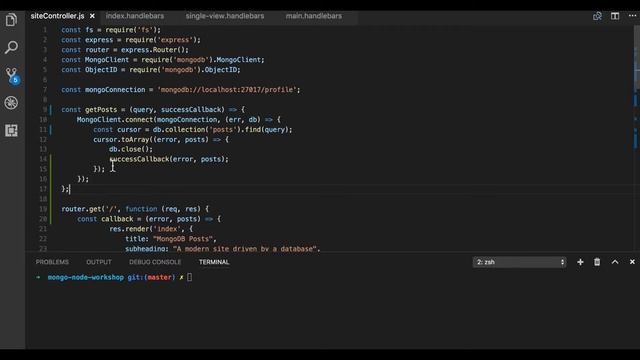Screen dimensions: 640x360
Task: Switch to the siteController.js tab
Action: tap(57, 16)
